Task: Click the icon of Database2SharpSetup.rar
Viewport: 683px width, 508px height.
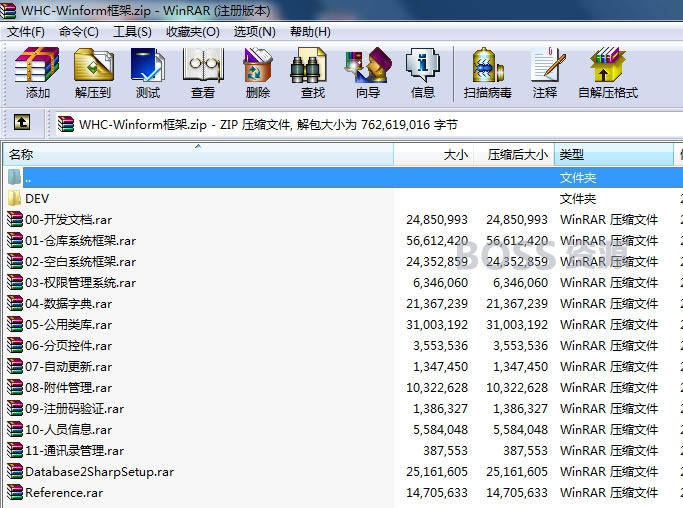Action: (15, 471)
